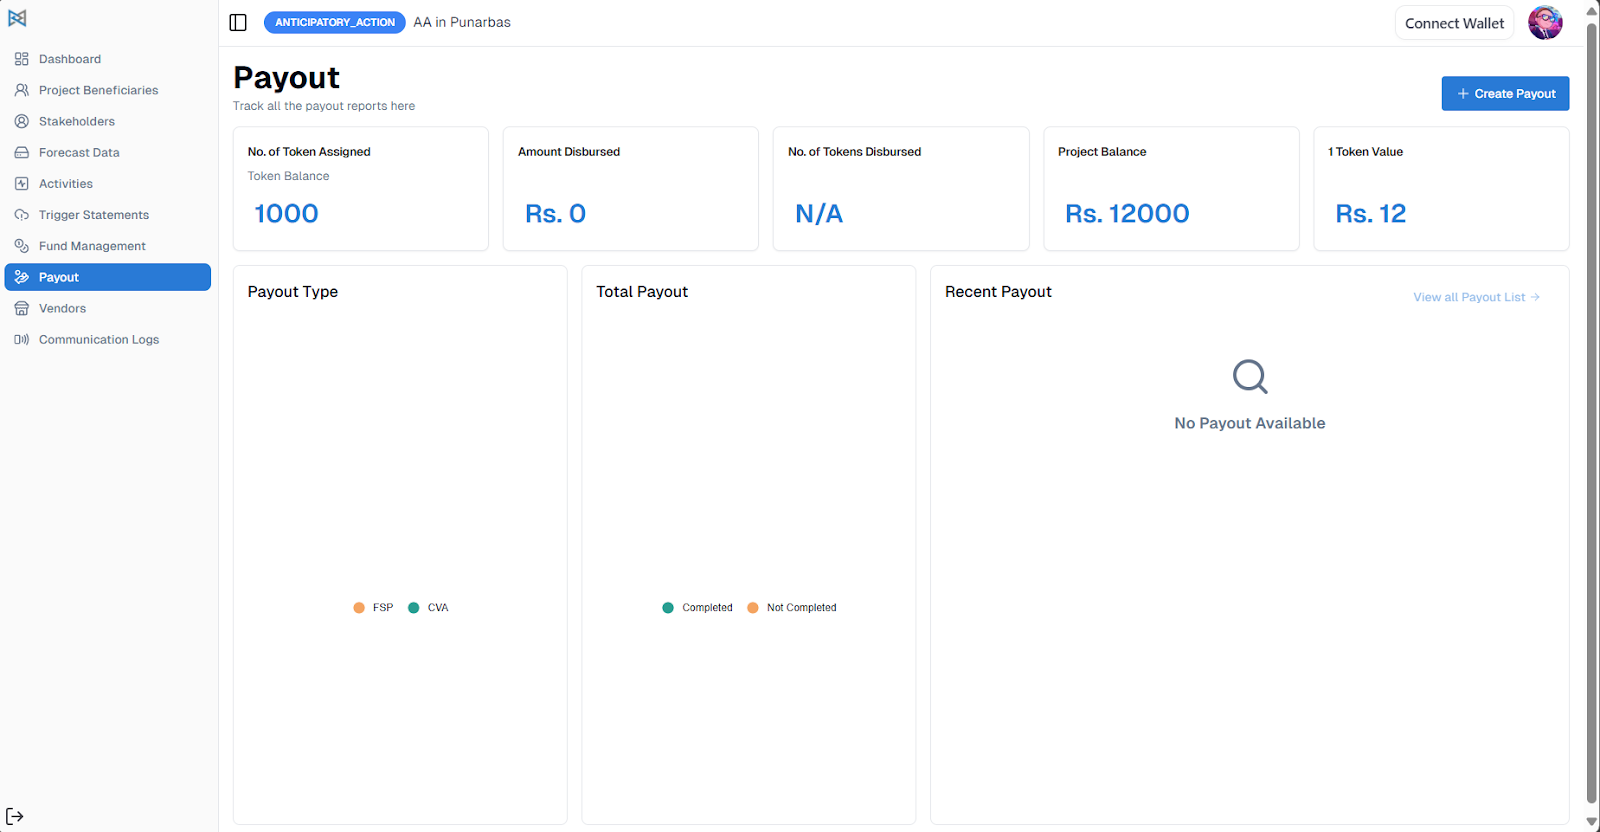This screenshot has height=832, width=1600.
Task: Toggle the CVA legend teal swatch
Action: [414, 607]
